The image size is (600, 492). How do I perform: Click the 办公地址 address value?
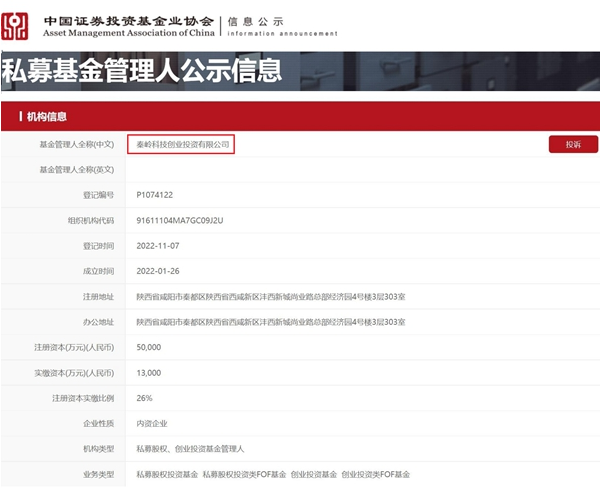point(271,322)
